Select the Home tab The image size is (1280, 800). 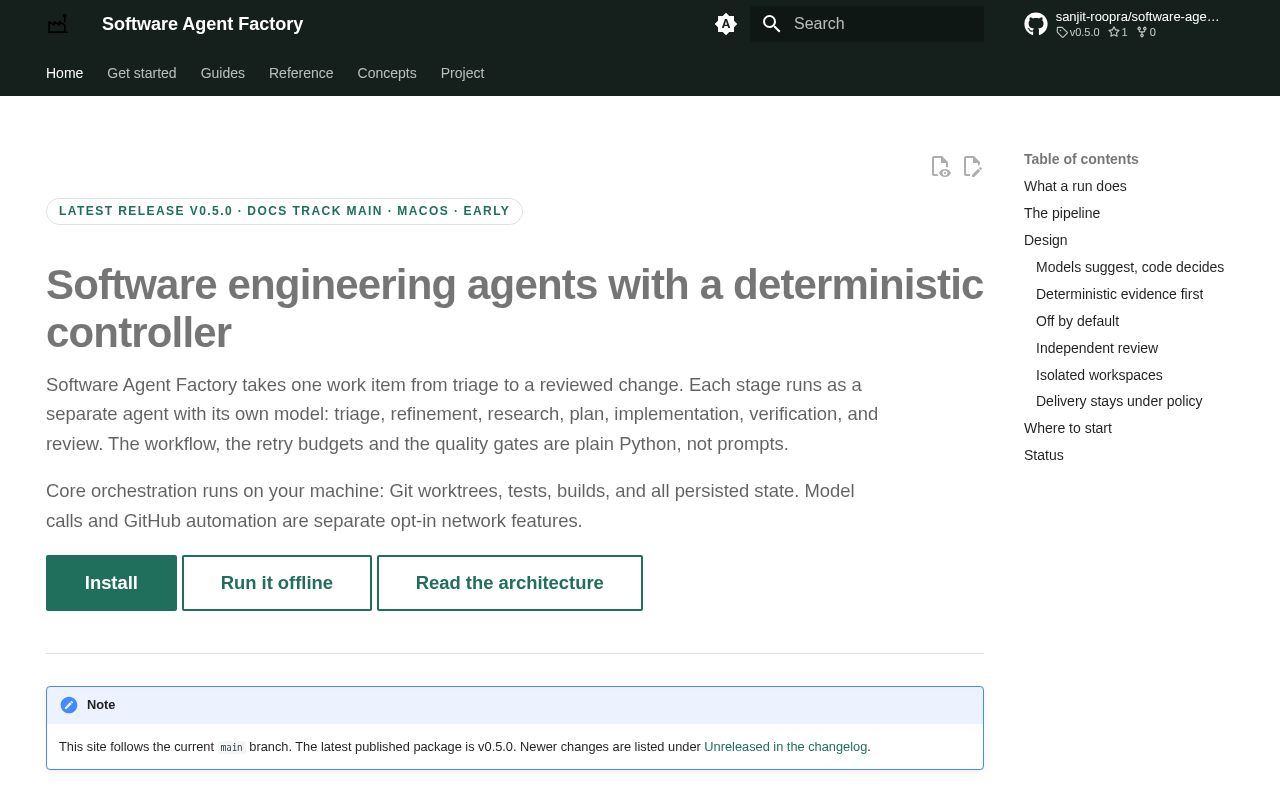pos(65,73)
